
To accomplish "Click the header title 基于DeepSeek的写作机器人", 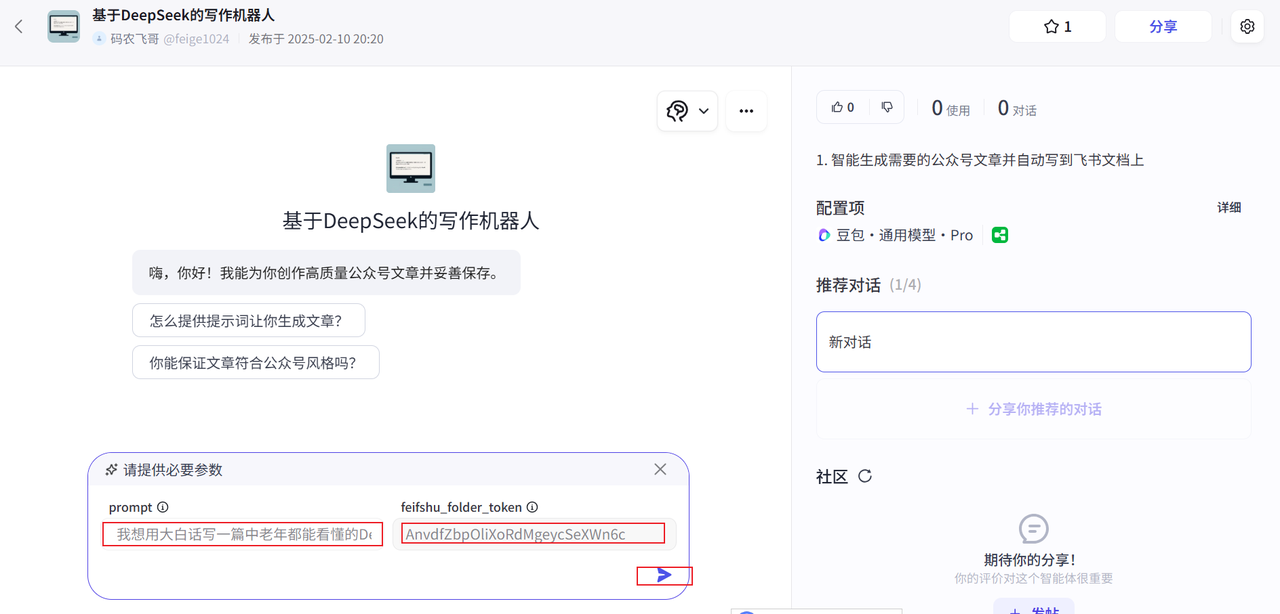I will click(183, 15).
